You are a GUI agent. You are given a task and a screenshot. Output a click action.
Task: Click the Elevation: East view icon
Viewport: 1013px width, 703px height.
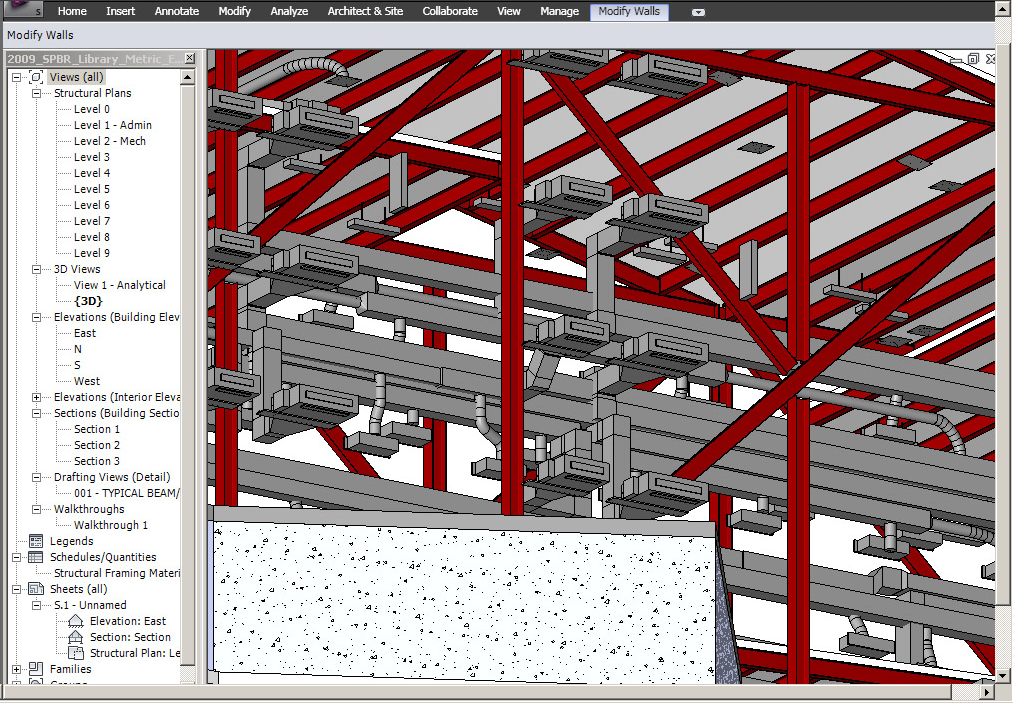click(76, 621)
